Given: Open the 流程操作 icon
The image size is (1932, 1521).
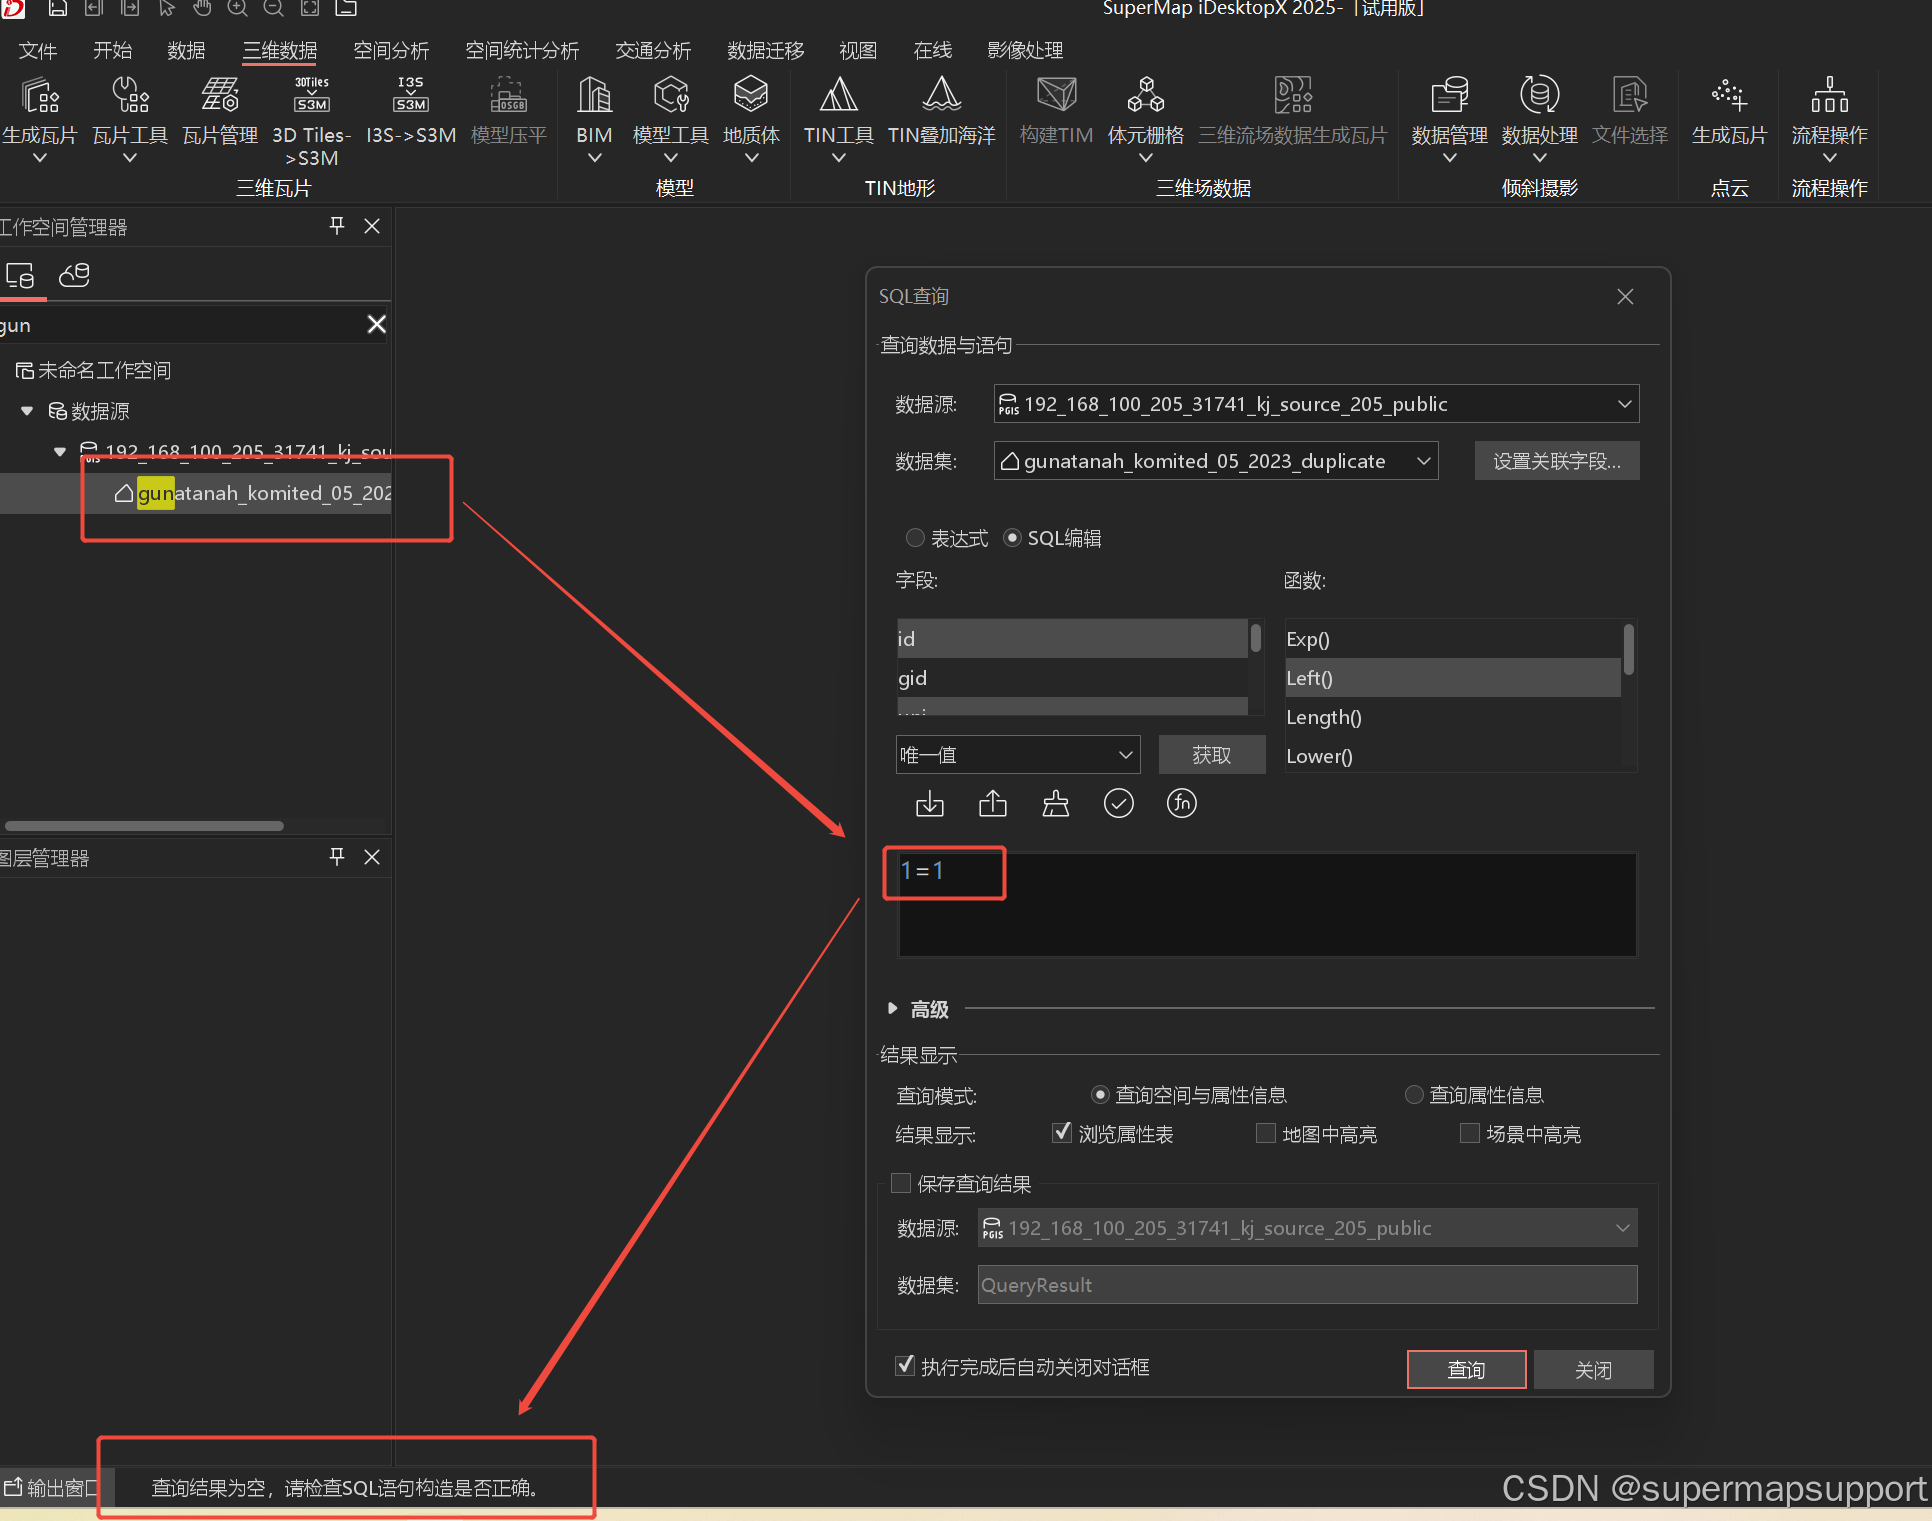Looking at the screenshot, I should pos(1829,96).
